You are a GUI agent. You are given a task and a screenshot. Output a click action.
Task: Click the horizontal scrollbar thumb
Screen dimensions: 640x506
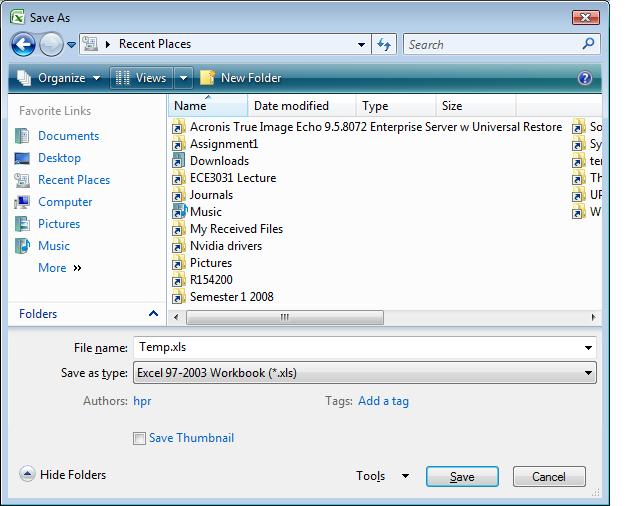(284, 317)
